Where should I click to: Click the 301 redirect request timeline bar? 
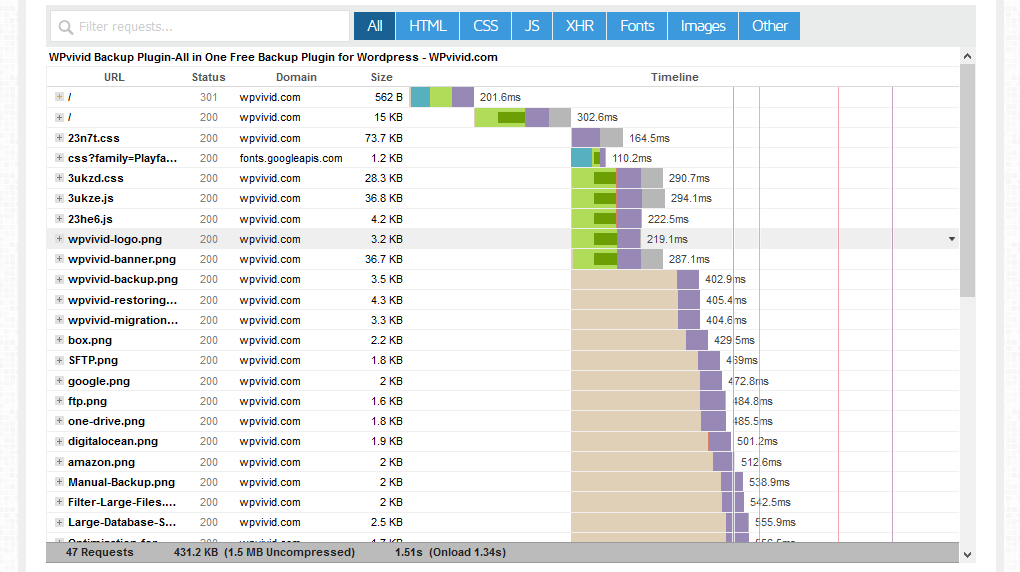point(442,97)
